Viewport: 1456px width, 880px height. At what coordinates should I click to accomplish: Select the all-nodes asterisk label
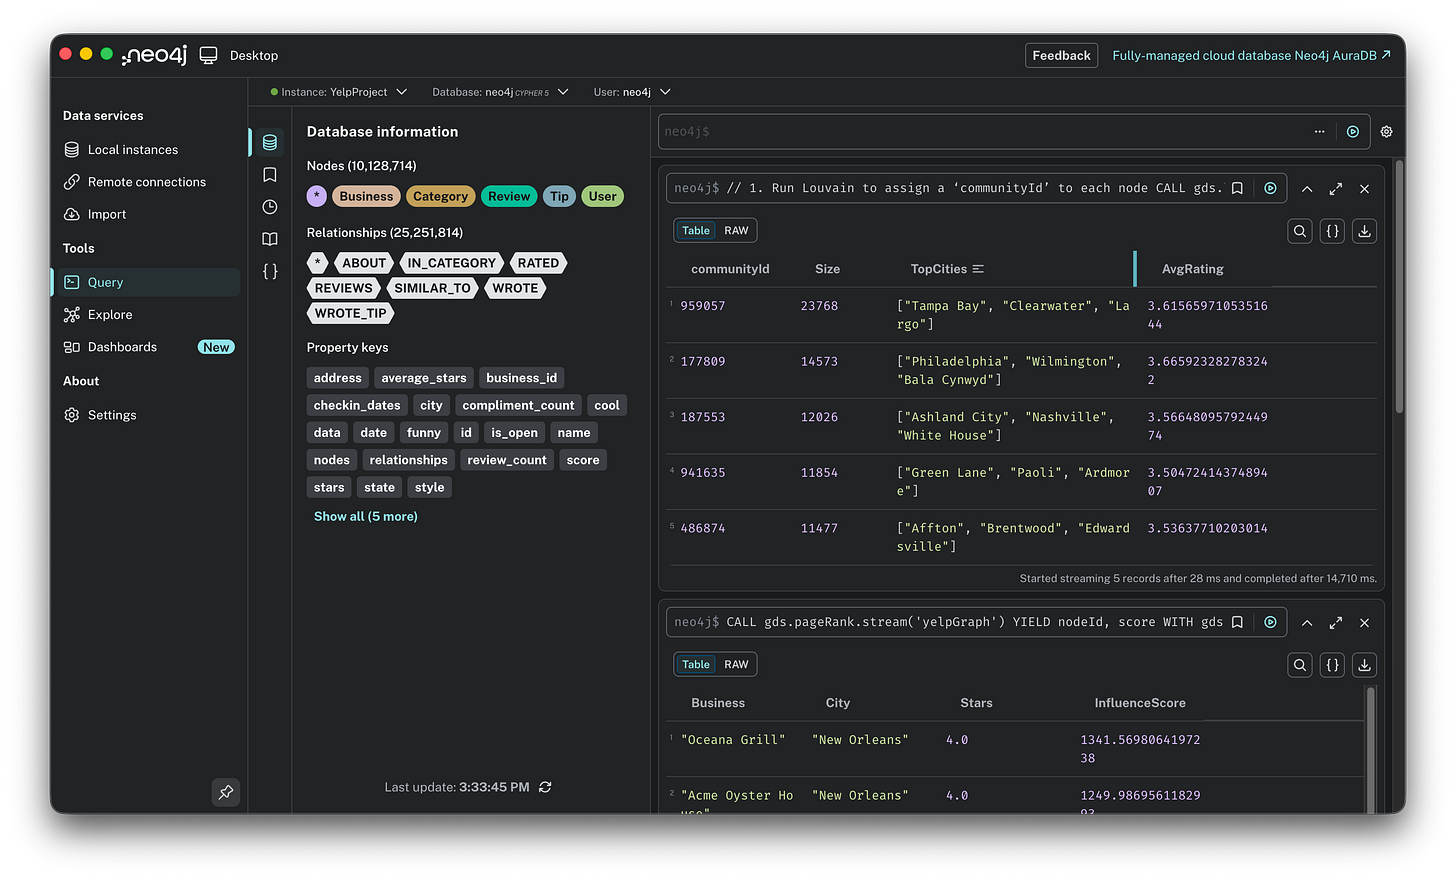click(317, 196)
